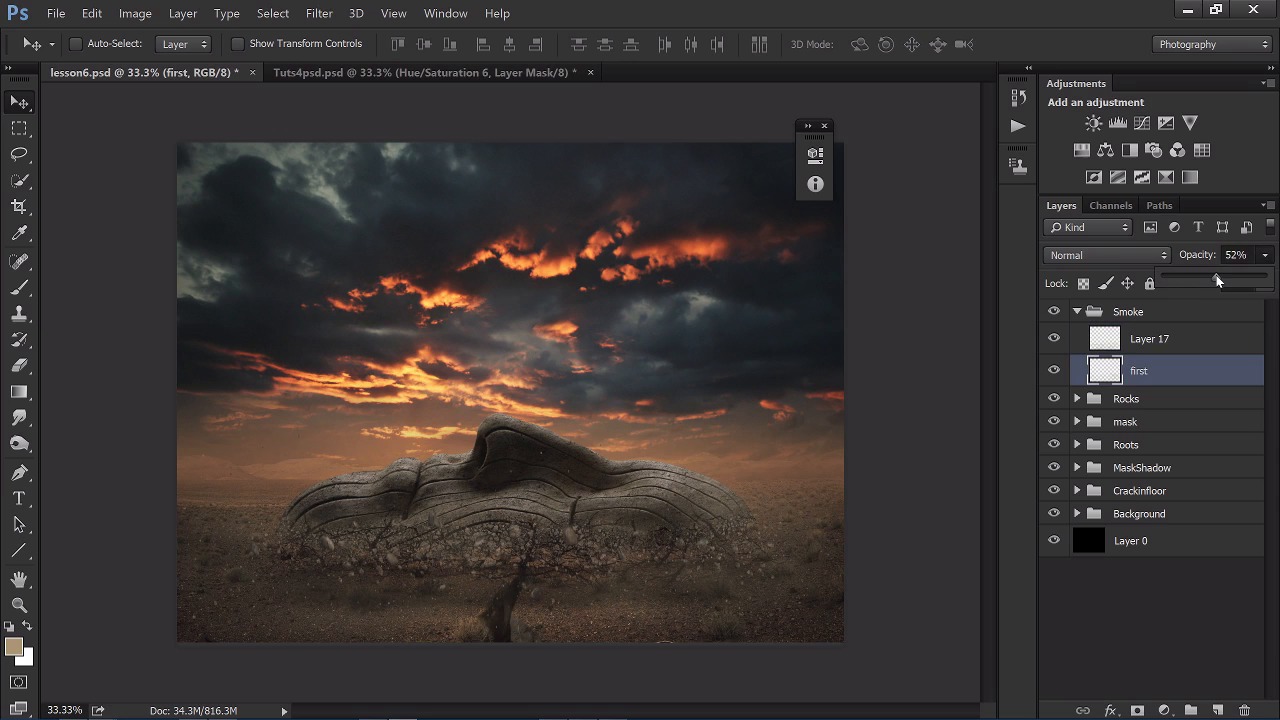Select the Rectangular Marquee tool
This screenshot has width=1280, height=720.
(x=19, y=128)
